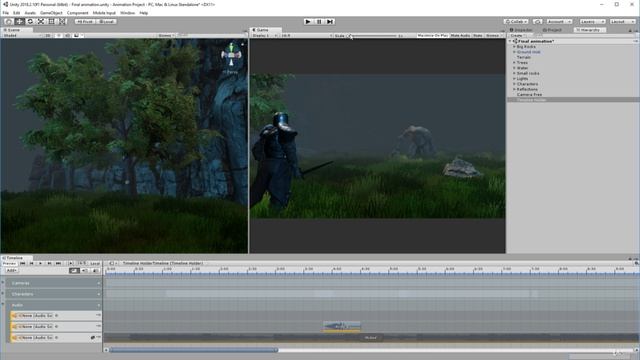Viewport: 640px width, 360px height.
Task: Jump to the timeline start
Action: click(x=22, y=263)
